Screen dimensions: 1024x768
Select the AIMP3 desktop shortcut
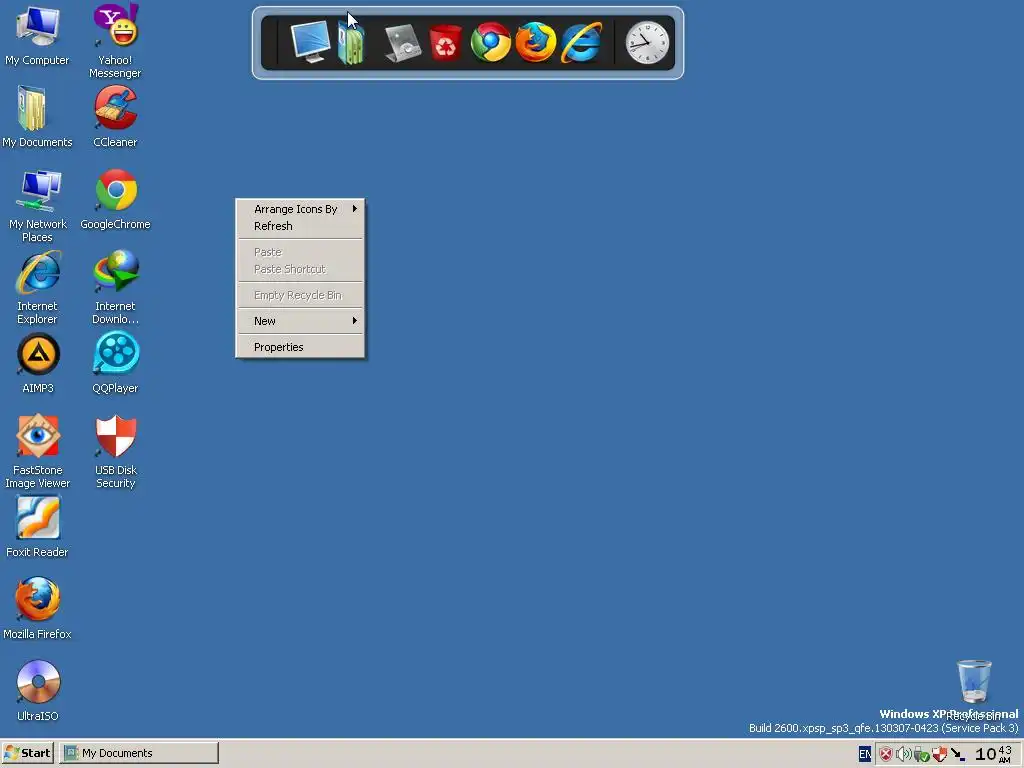(x=37, y=363)
